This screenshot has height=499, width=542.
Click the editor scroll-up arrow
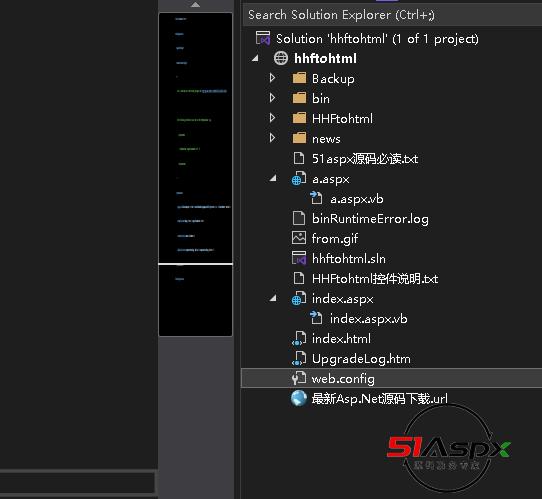pyautogui.click(x=195, y=5)
